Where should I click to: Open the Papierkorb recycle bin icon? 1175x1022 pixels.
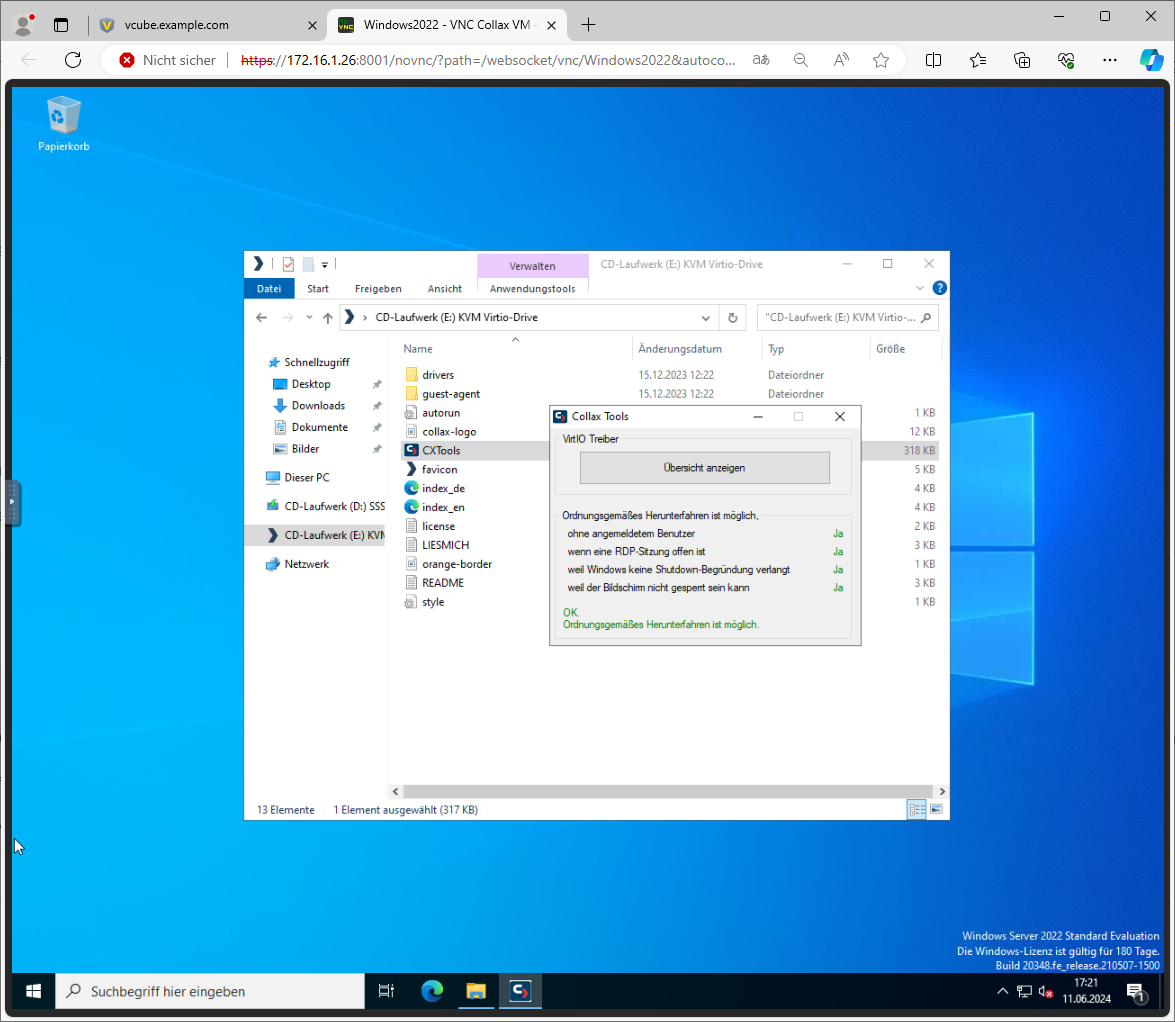coord(63,124)
